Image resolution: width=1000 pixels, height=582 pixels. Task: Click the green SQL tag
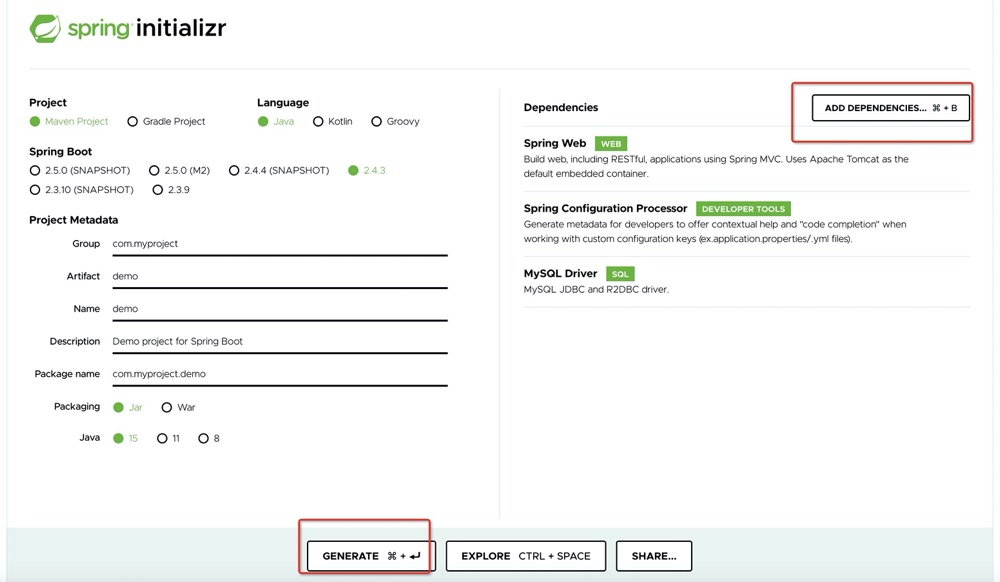click(620, 273)
